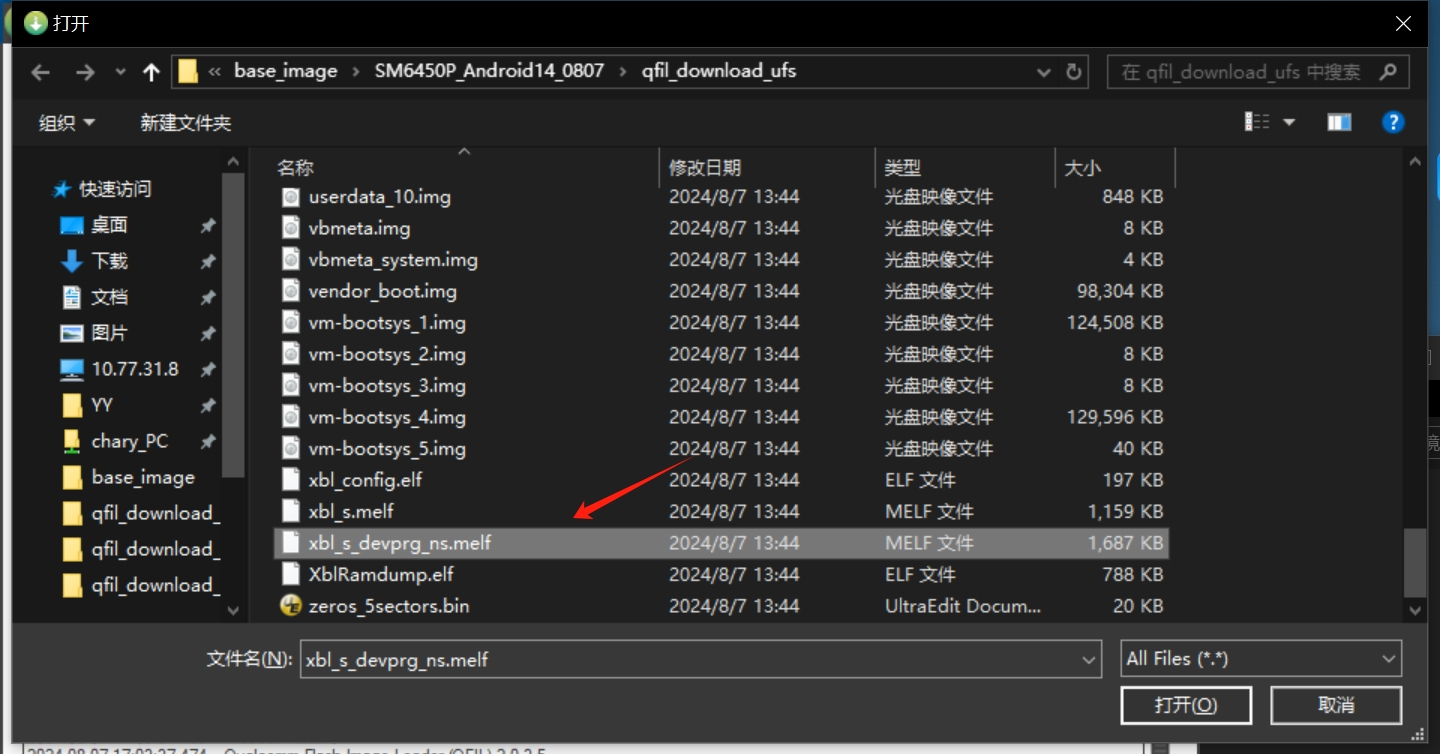1440x754 pixels.
Task: Open the recent locations dropdown arrow
Action: (121, 72)
